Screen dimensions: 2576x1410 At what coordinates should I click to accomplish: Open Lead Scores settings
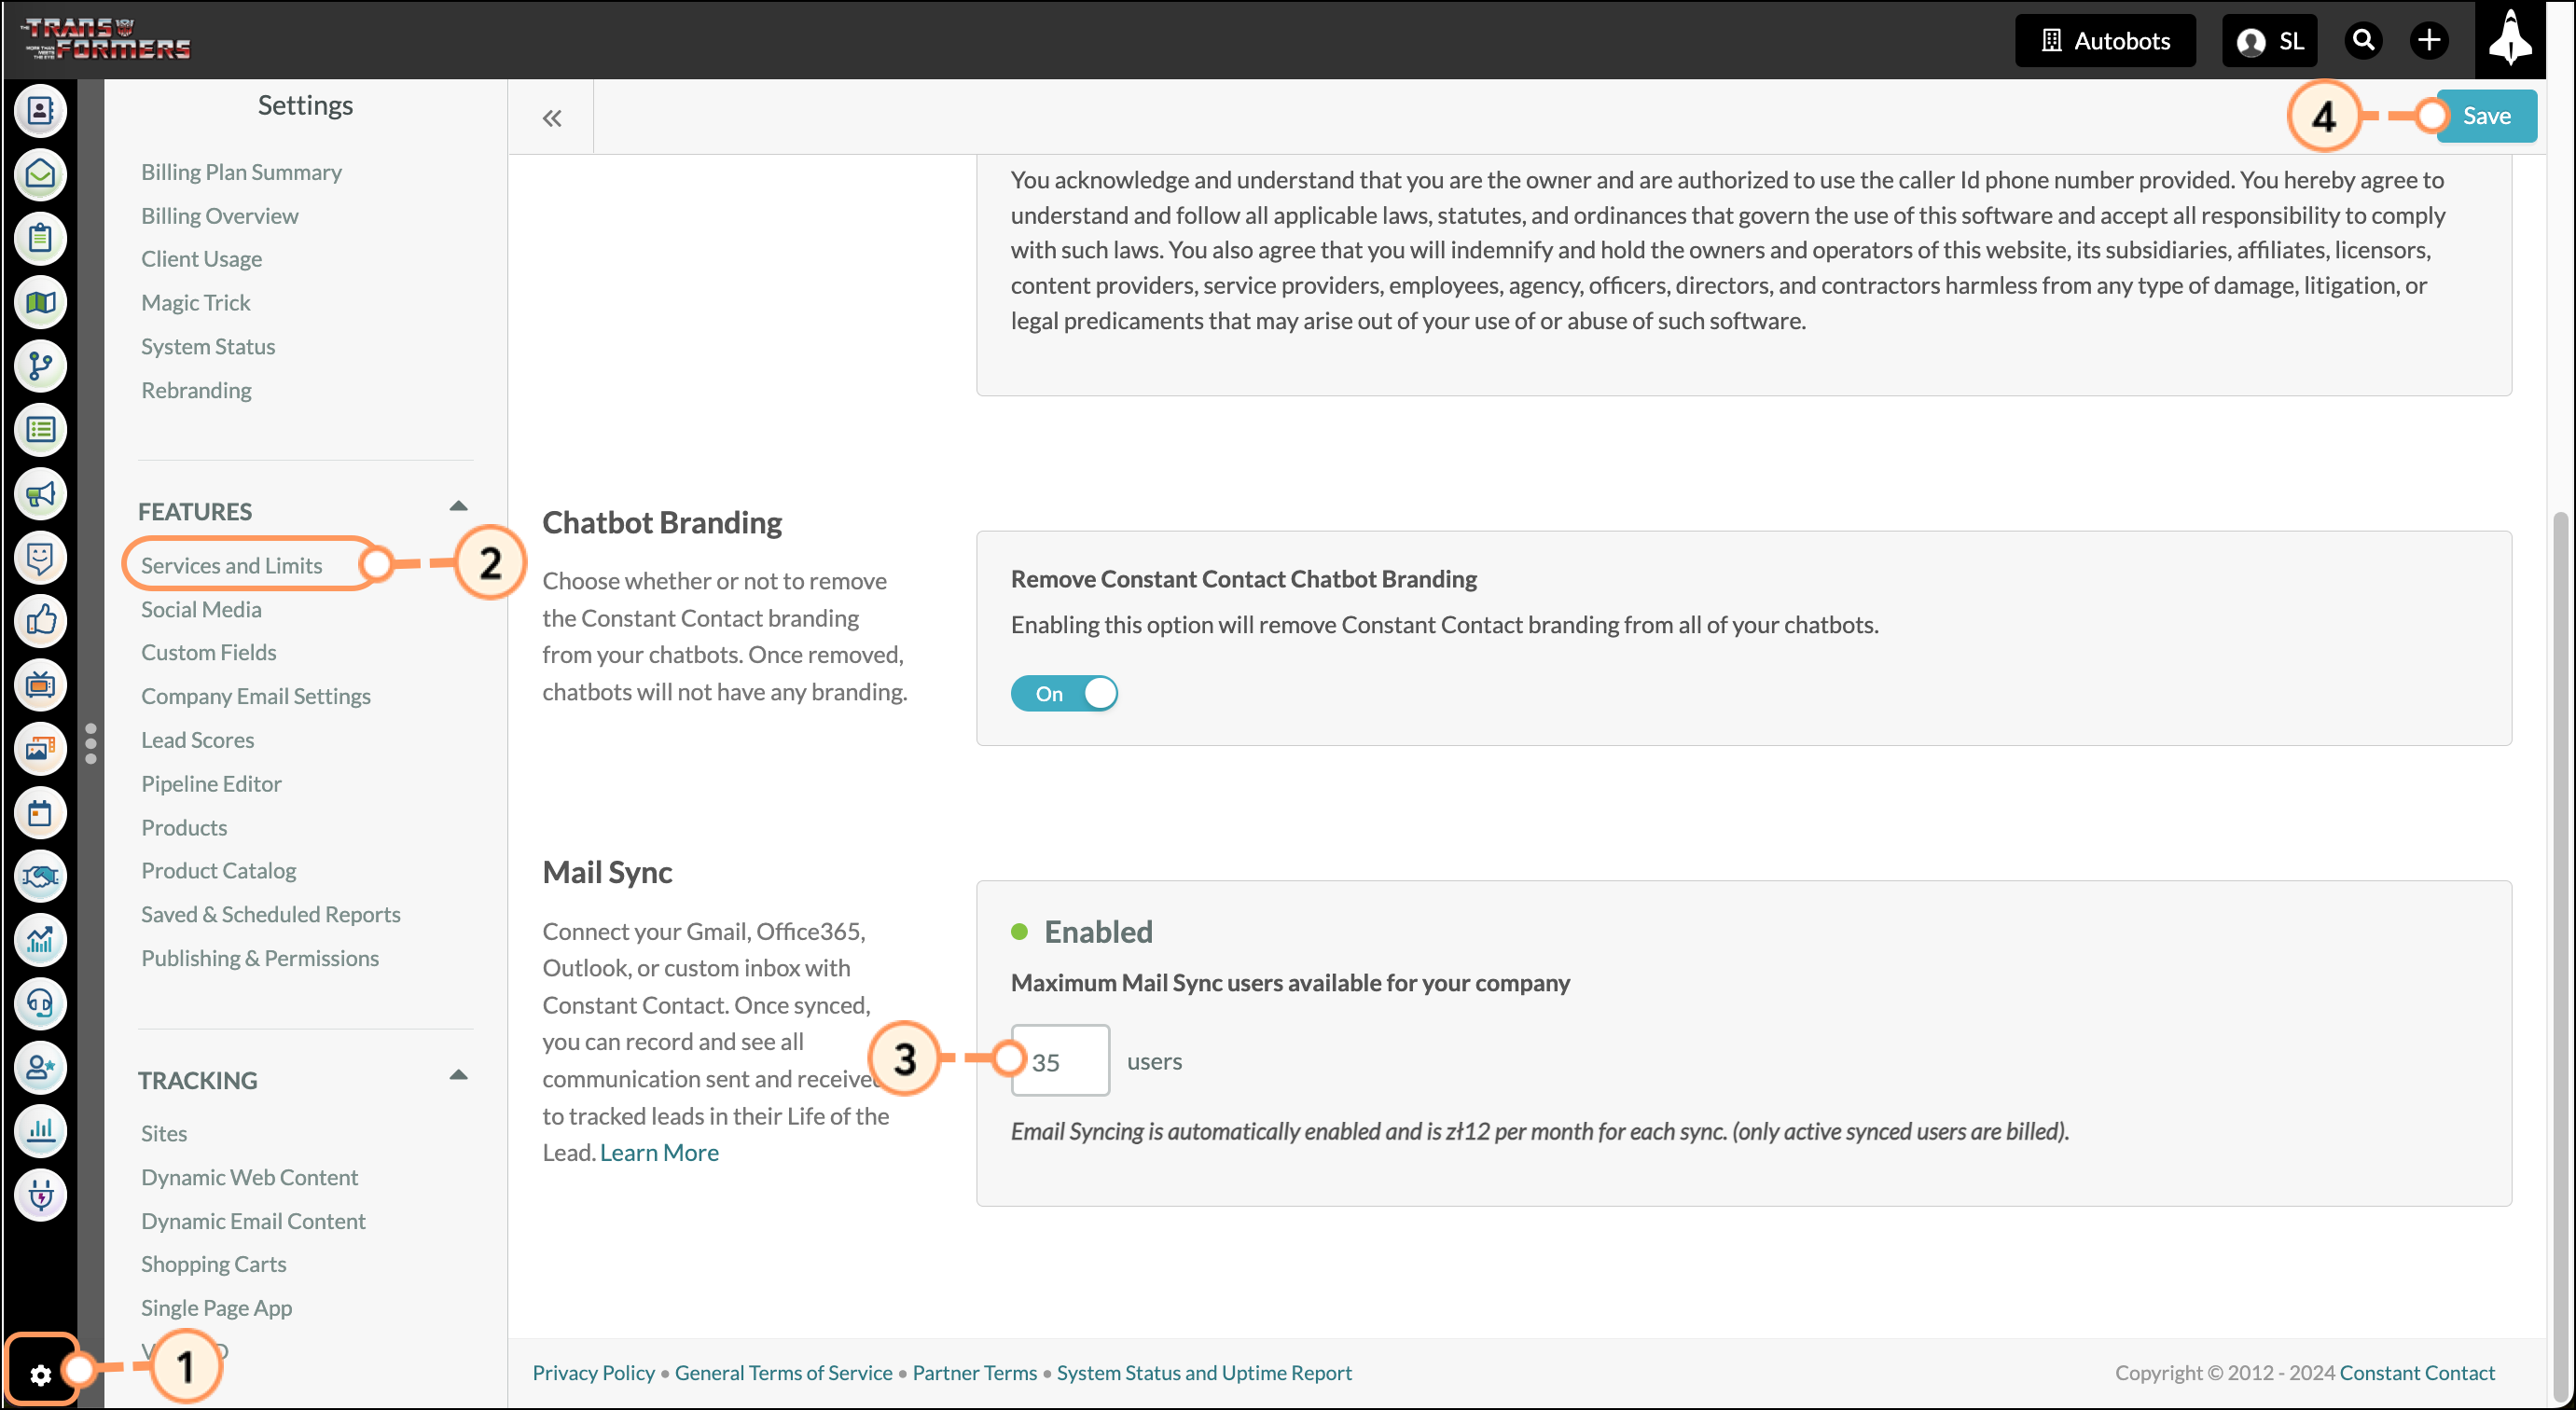197,741
